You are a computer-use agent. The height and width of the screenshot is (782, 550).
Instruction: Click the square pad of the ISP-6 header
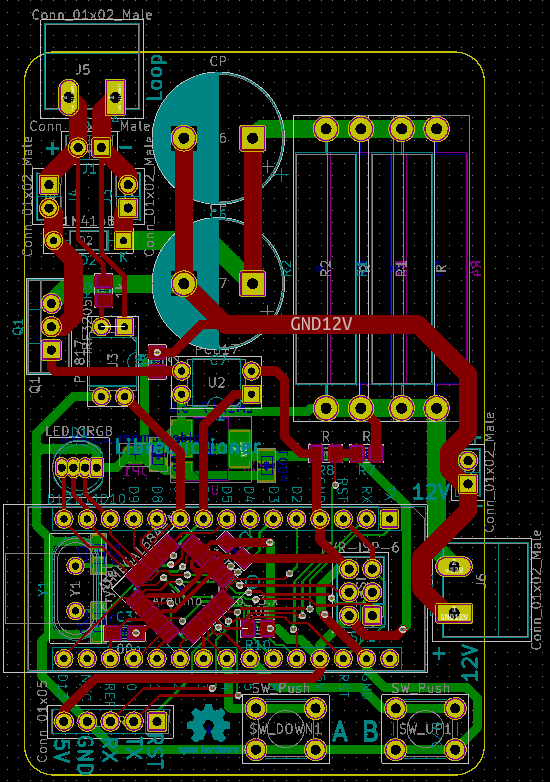[372, 615]
